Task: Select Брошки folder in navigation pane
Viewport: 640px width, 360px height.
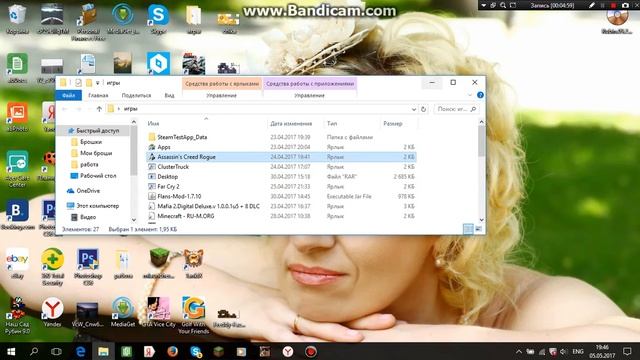Action: 91,142
